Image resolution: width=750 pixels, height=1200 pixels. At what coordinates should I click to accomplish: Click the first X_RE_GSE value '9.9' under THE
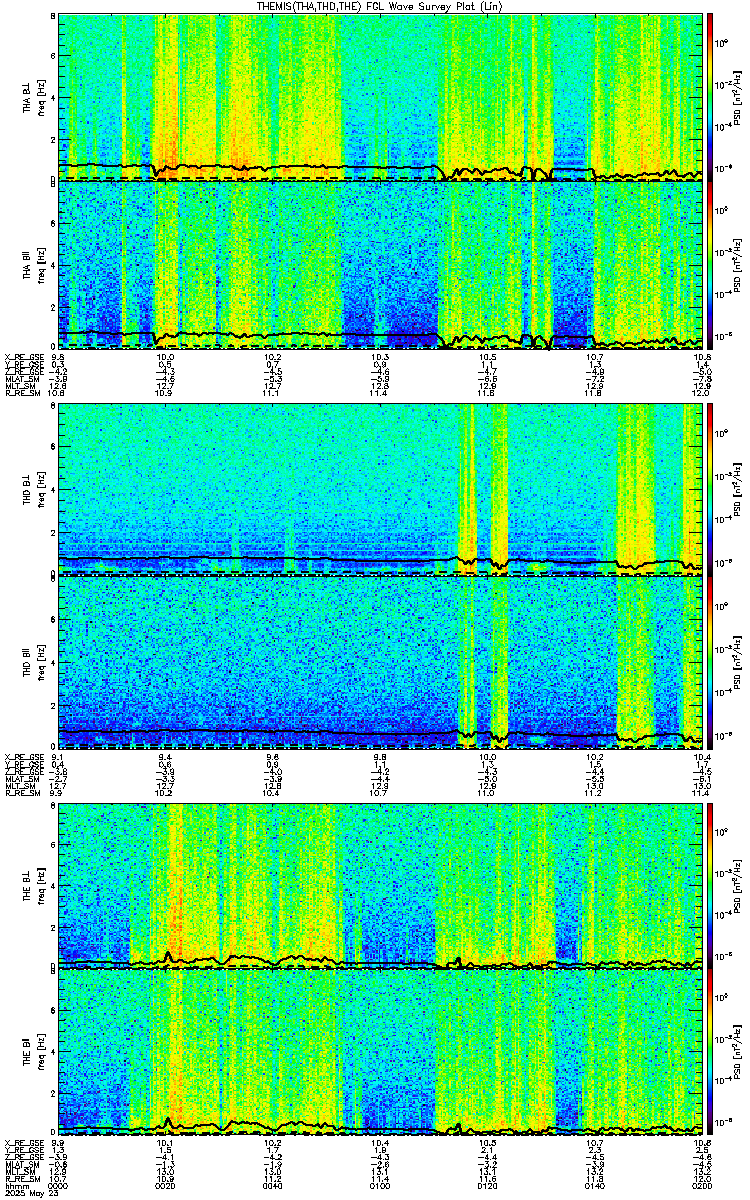57,1143
